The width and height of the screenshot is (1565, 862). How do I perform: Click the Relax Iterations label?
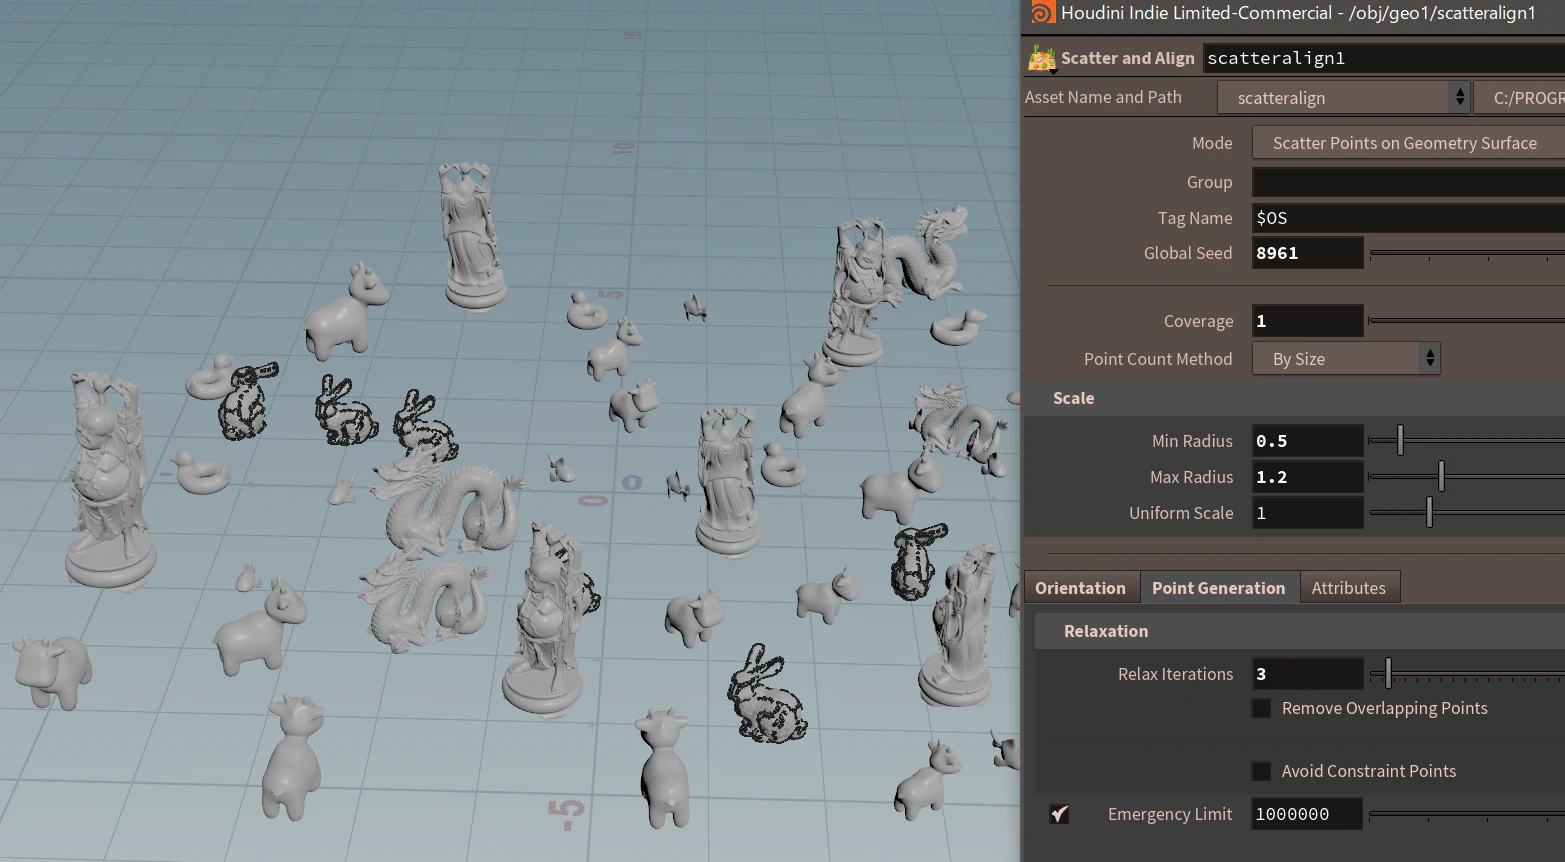1175,674
